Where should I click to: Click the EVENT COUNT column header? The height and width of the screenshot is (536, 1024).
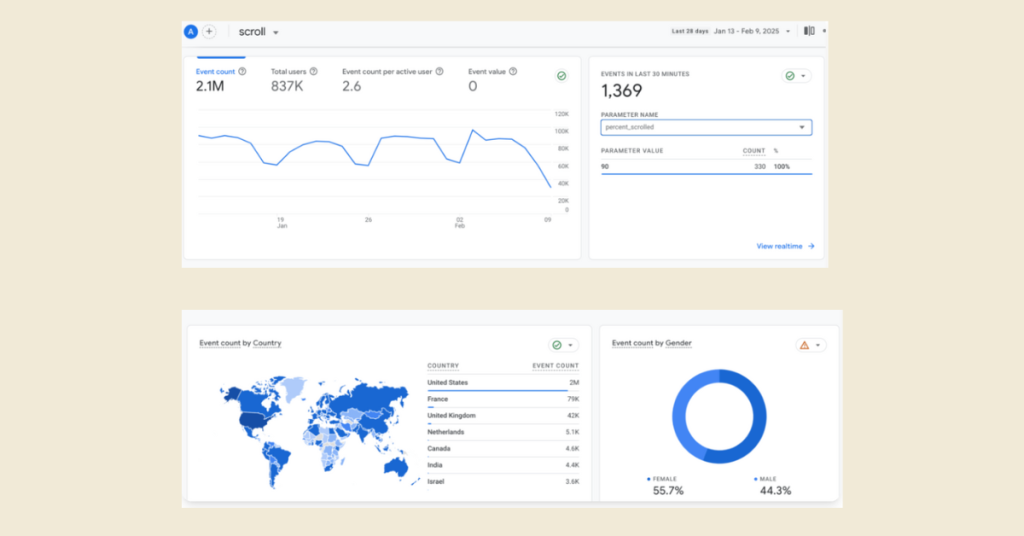click(x=555, y=366)
